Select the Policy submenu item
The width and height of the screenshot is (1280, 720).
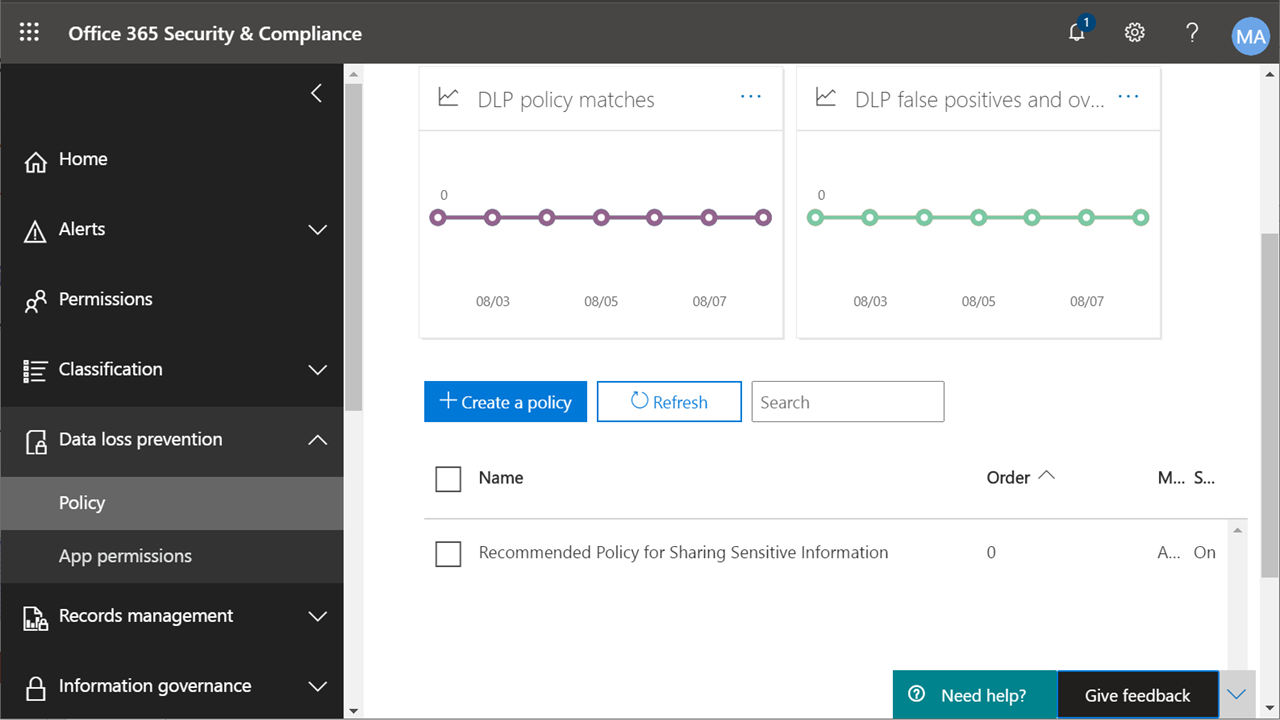tap(172, 503)
